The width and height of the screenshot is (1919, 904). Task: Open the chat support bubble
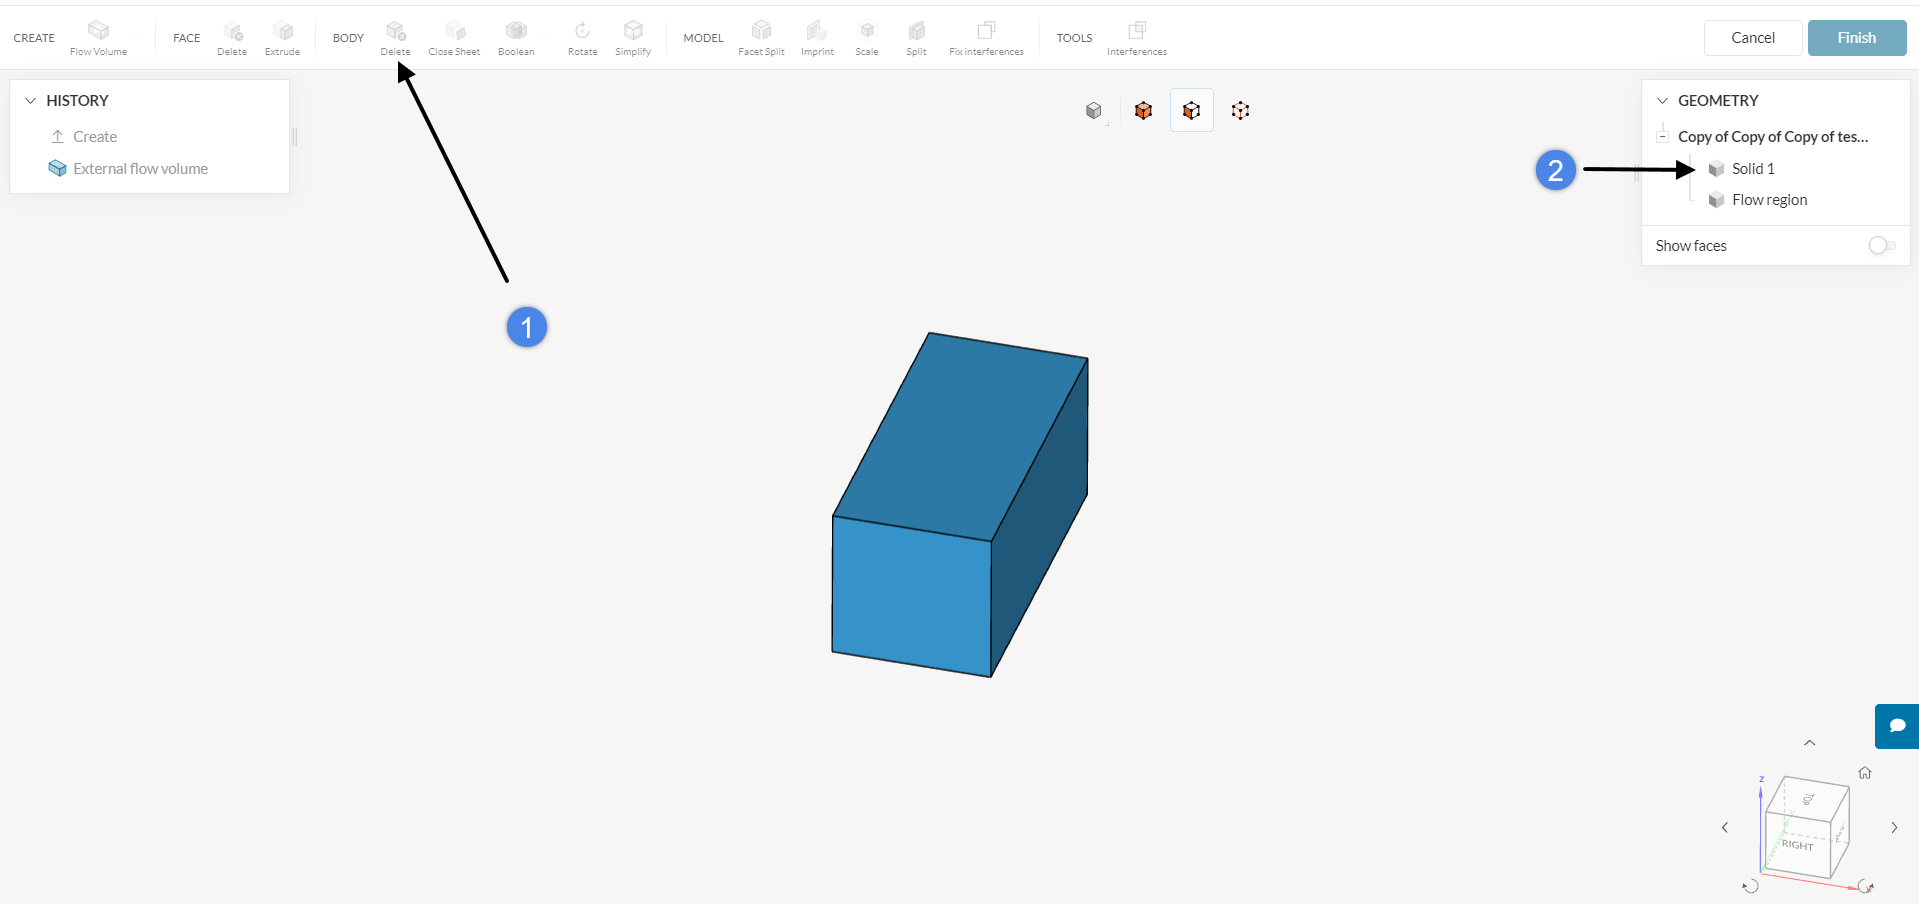pyautogui.click(x=1897, y=726)
